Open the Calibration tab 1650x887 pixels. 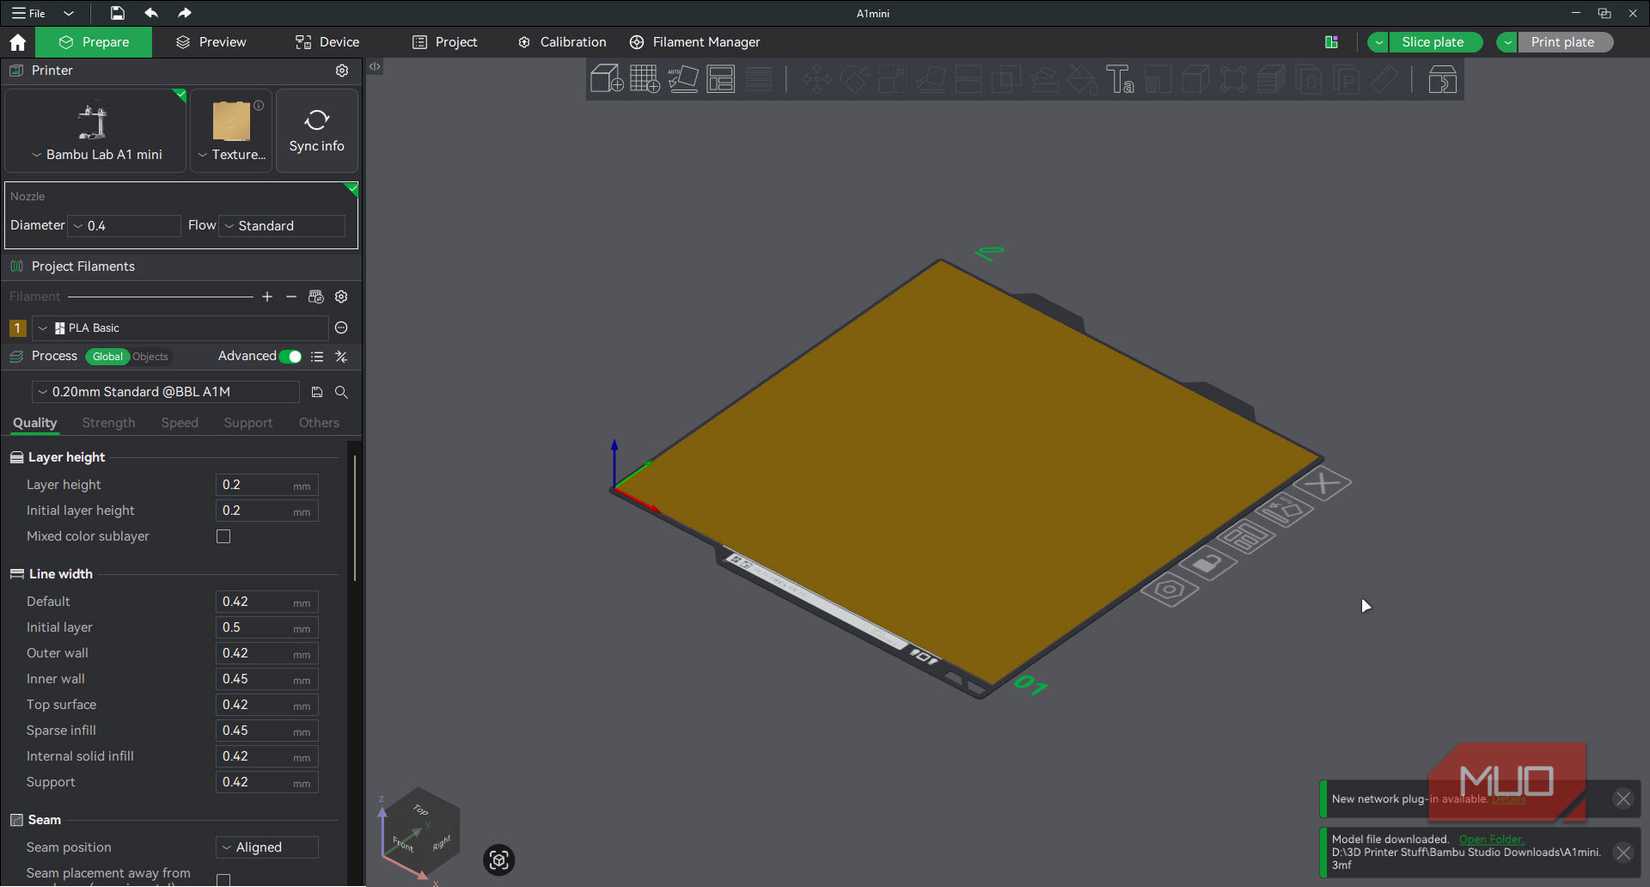tap(563, 42)
